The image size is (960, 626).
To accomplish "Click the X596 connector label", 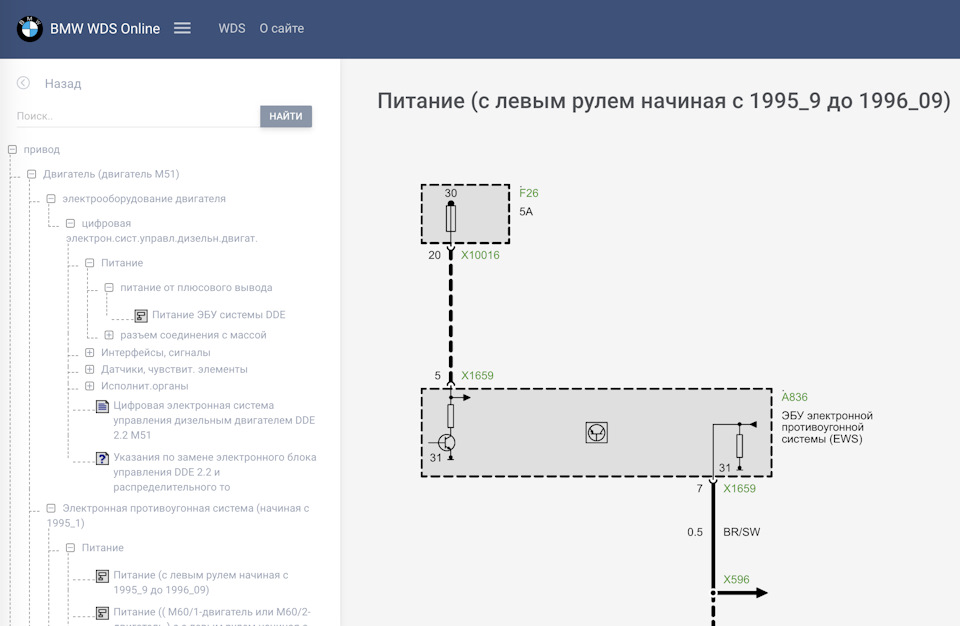I will pos(736,579).
